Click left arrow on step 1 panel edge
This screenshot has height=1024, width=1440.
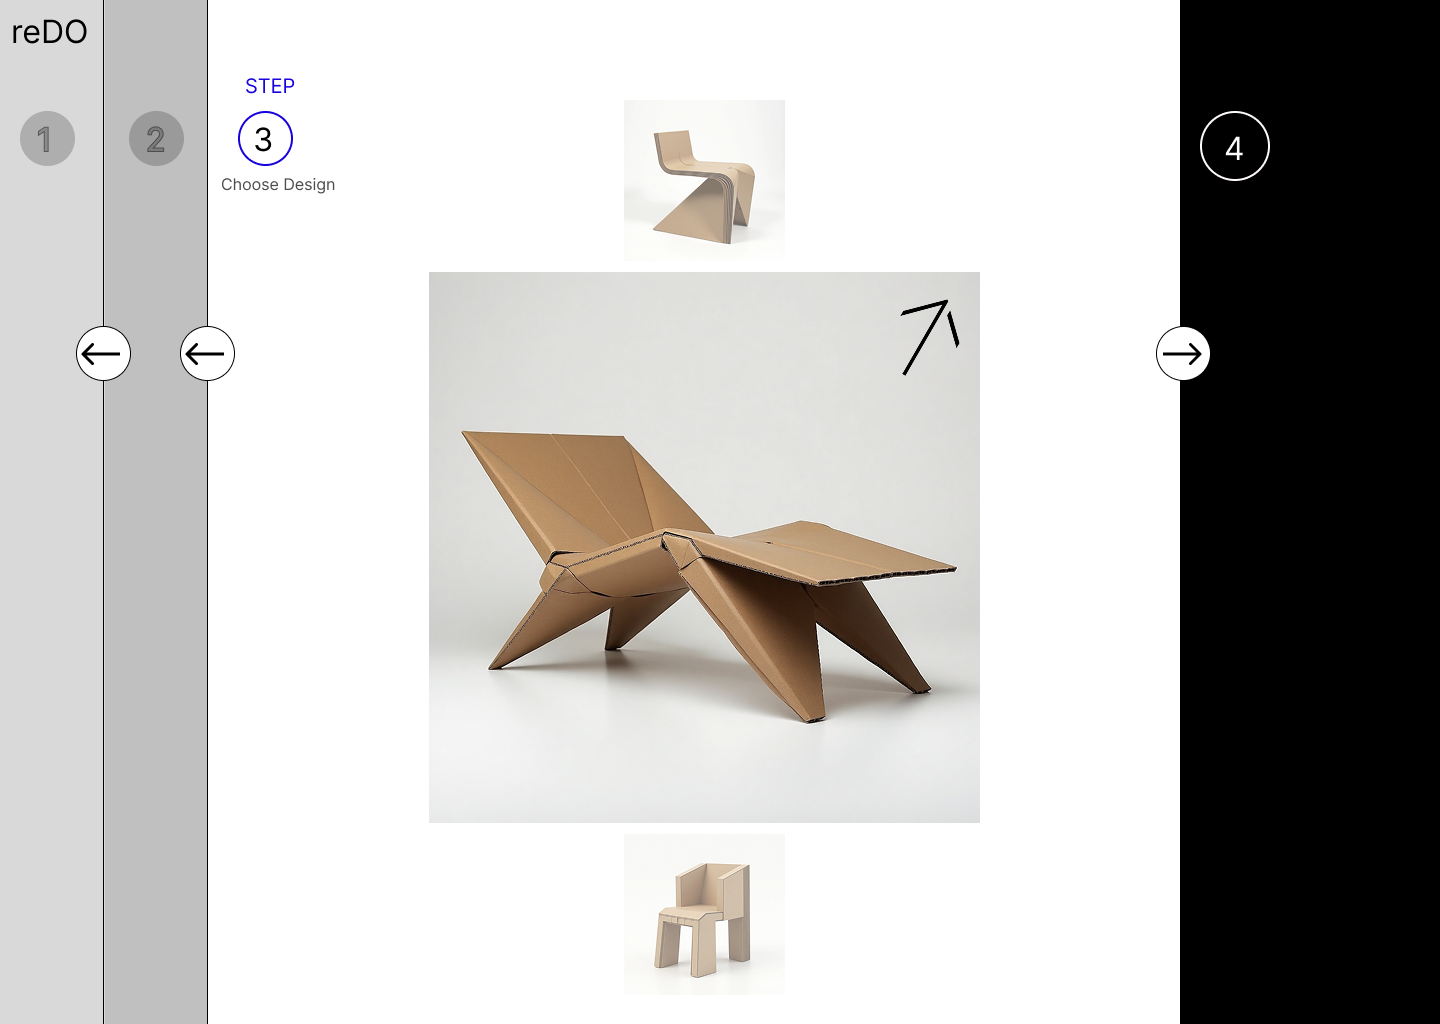pyautogui.click(x=103, y=354)
